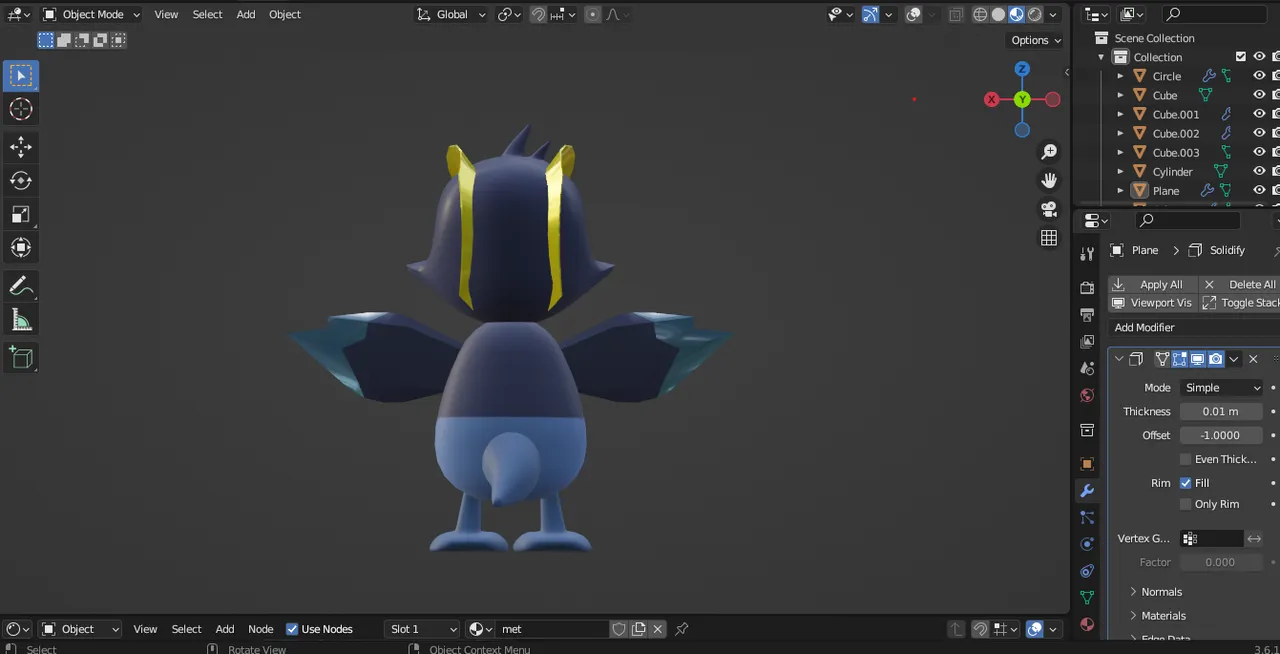The height and width of the screenshot is (654, 1280).
Task: Set selection mode to Extend icon
Action: click(64, 40)
